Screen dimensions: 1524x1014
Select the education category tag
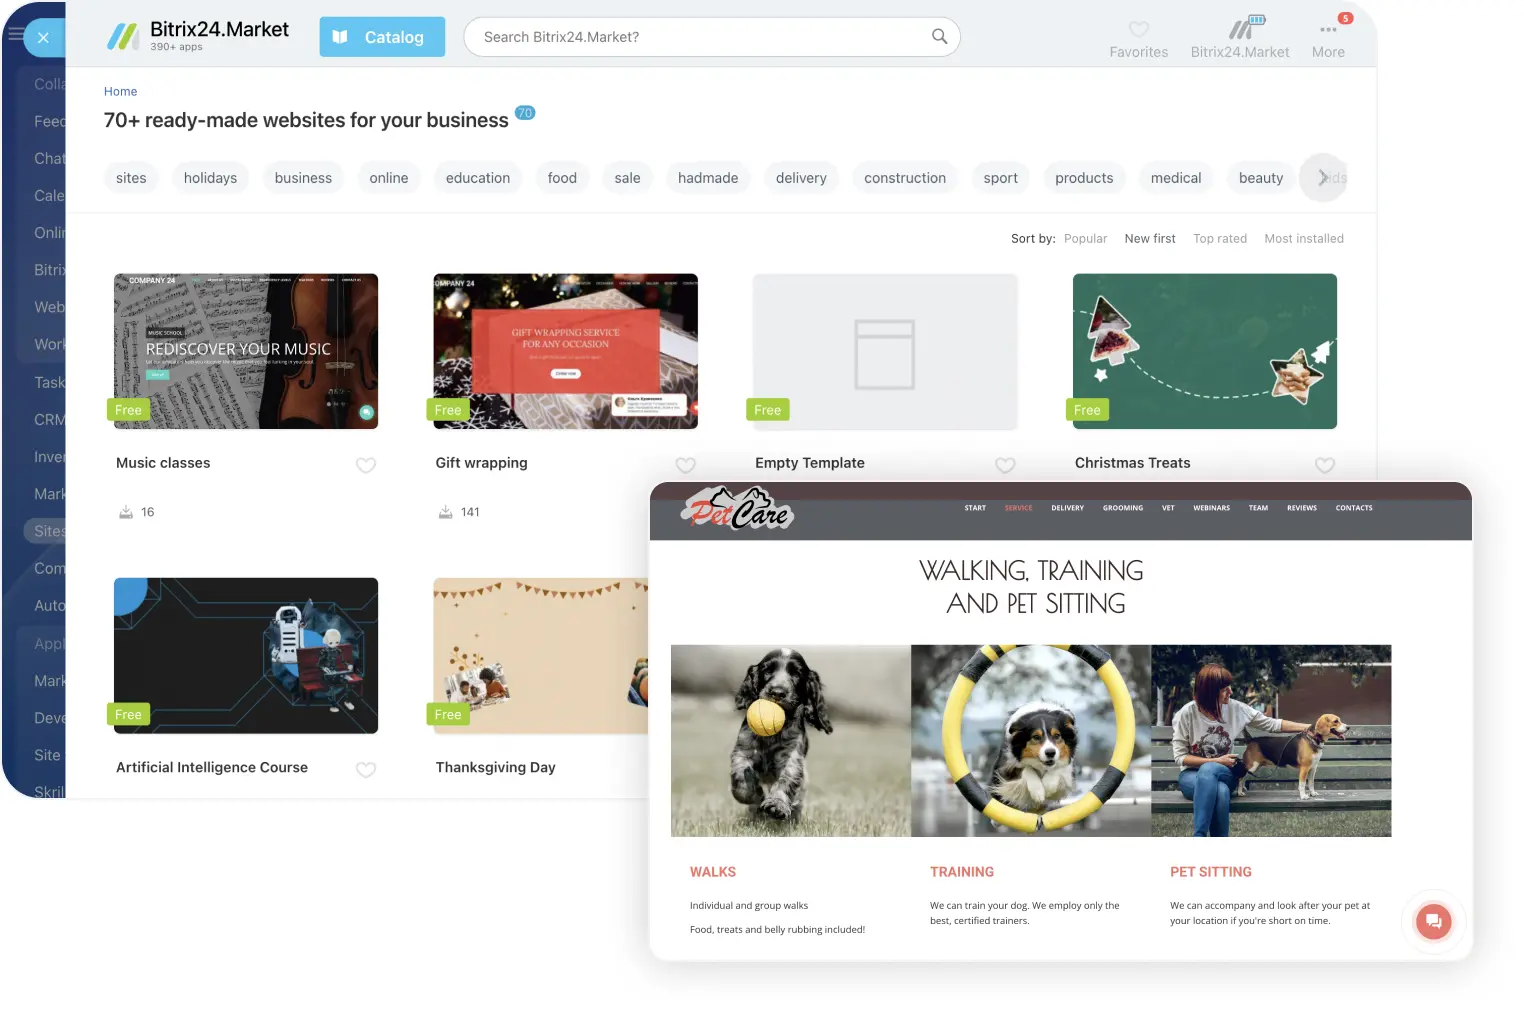(x=477, y=178)
